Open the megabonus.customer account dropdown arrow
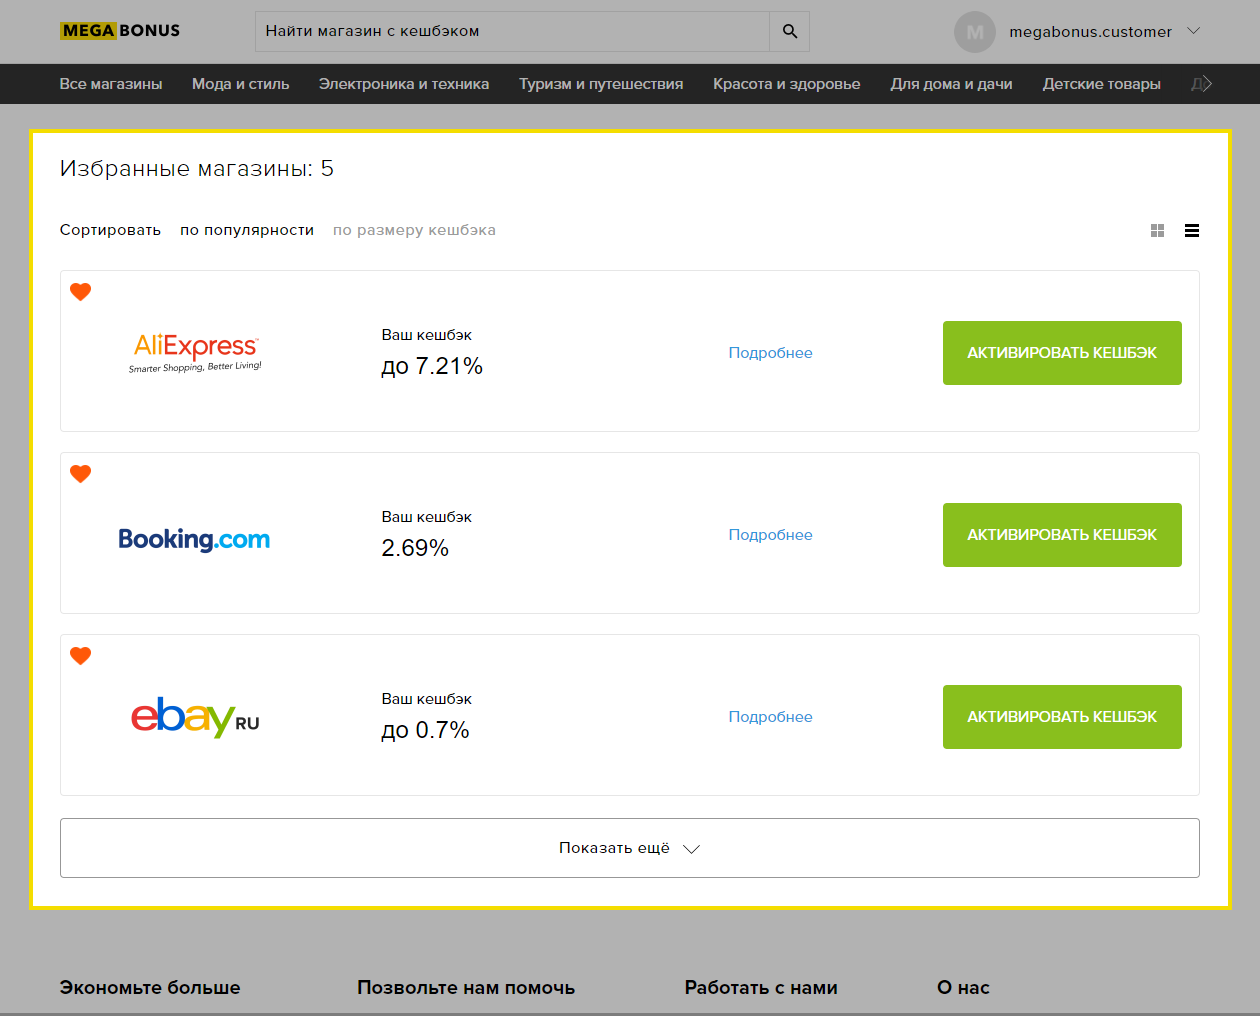Viewport: 1260px width, 1016px height. [x=1193, y=31]
